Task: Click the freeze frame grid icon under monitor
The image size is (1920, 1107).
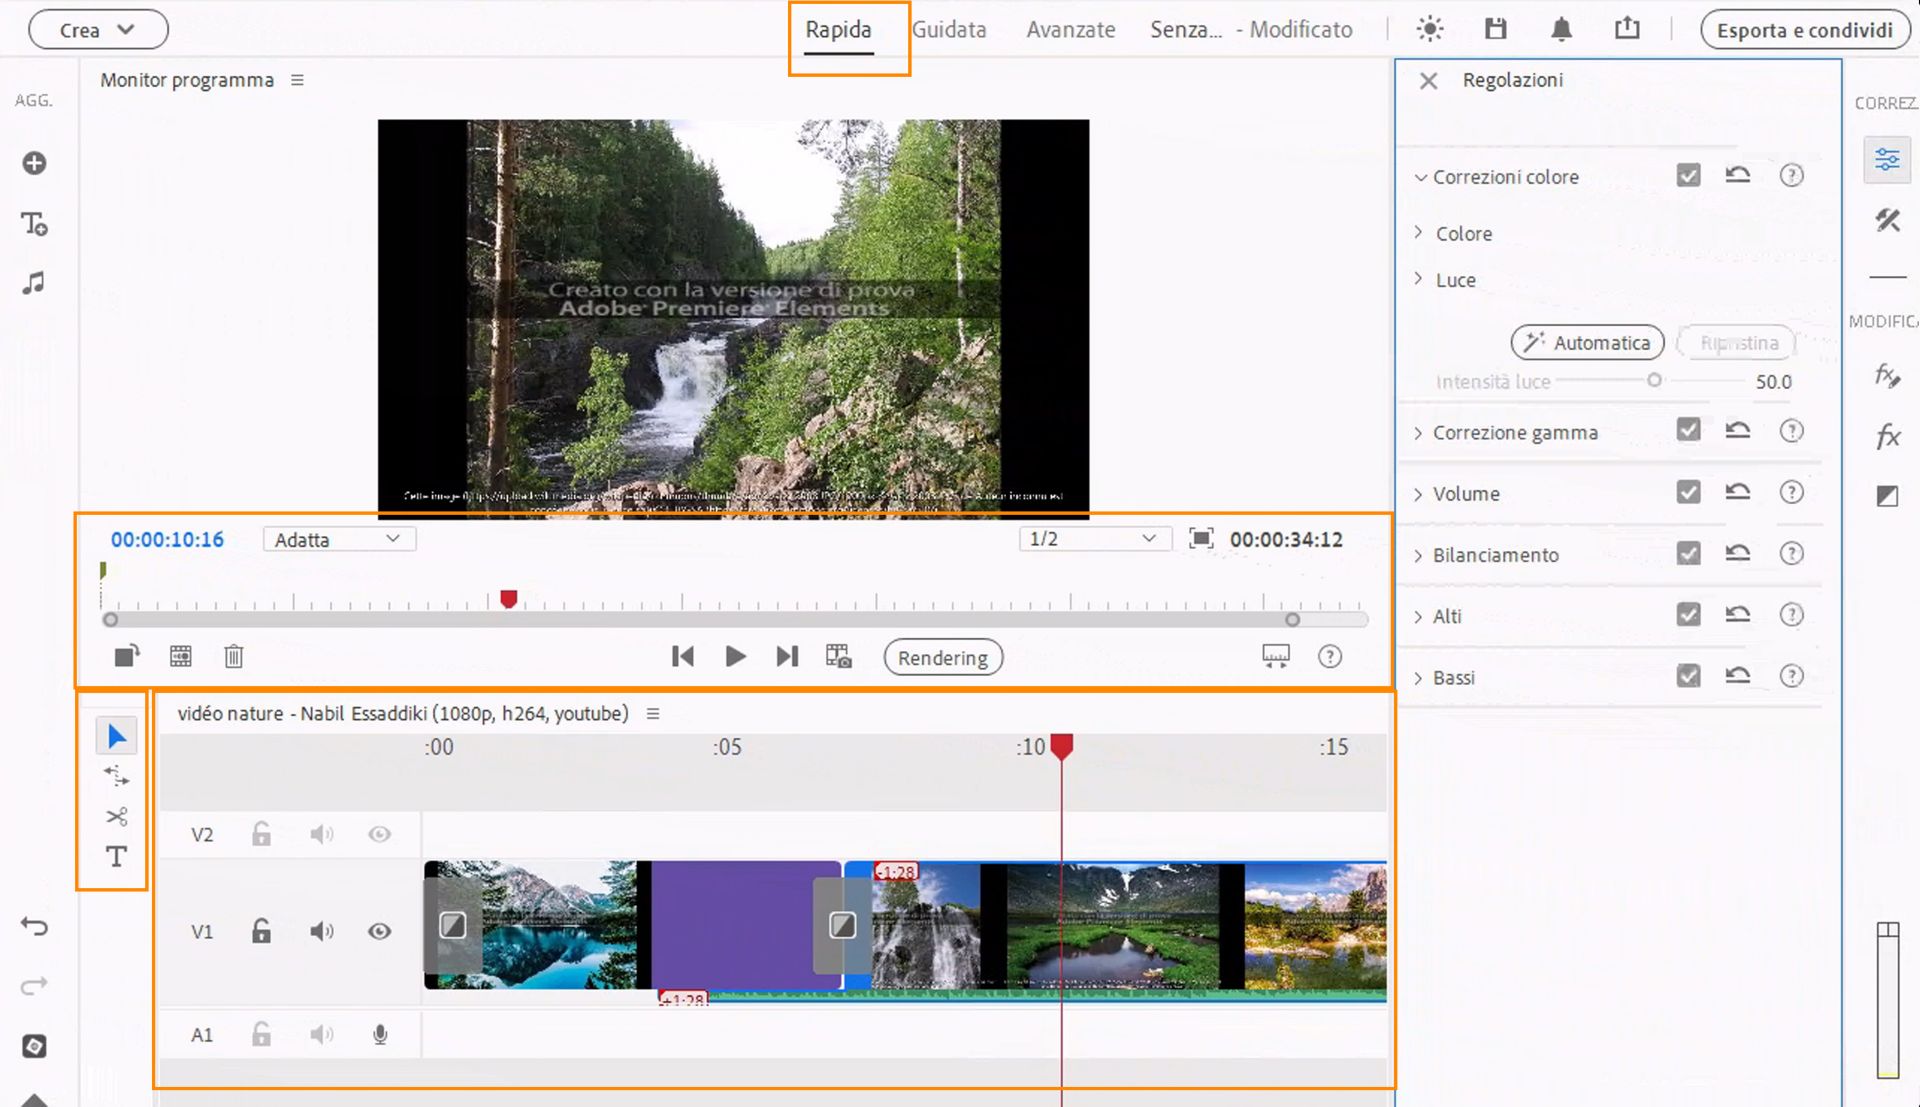Action: pos(181,657)
